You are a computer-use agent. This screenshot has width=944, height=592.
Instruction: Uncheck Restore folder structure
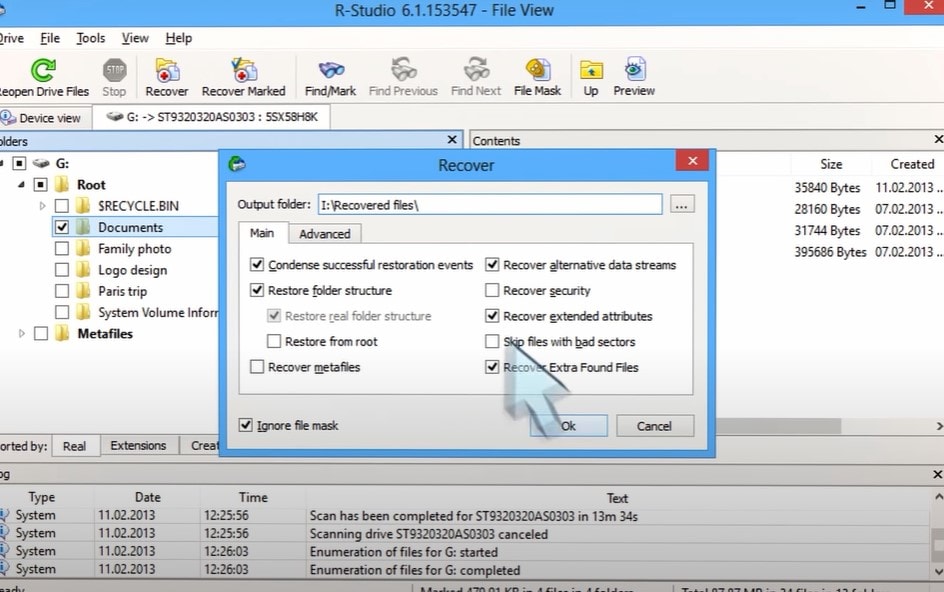click(257, 290)
